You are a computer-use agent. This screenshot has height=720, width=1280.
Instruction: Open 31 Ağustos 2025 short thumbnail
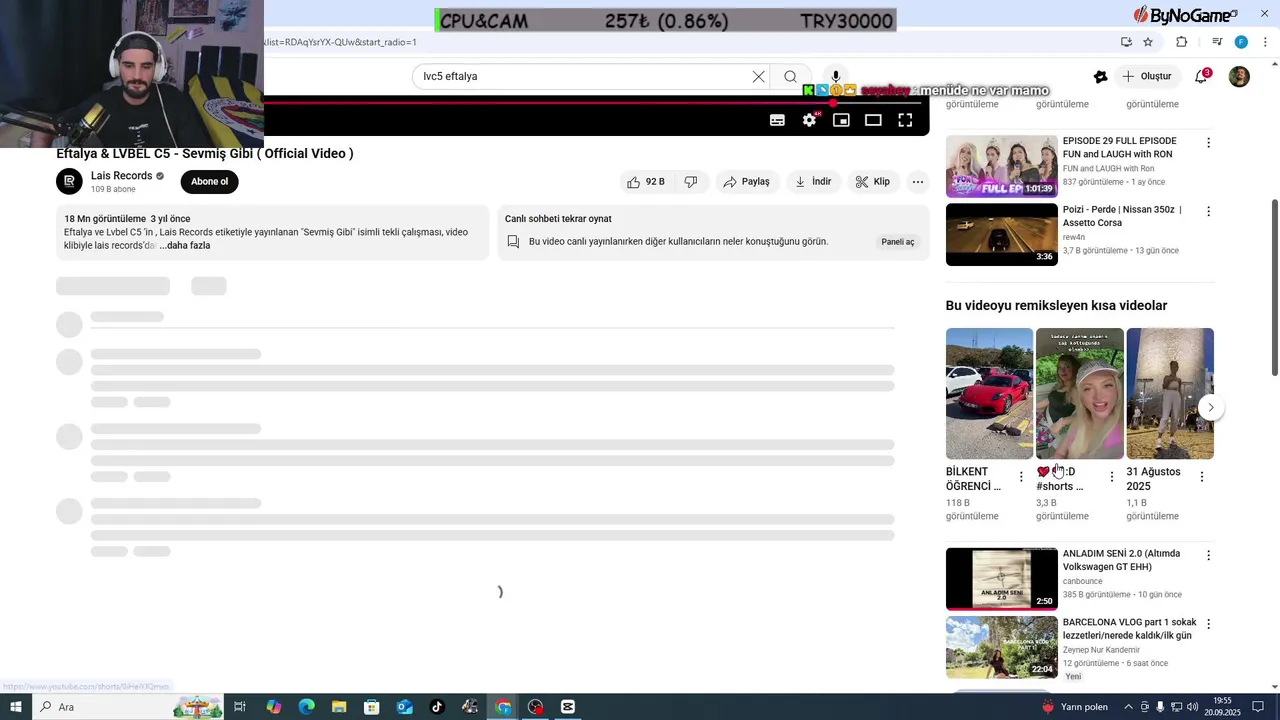tap(1170, 393)
